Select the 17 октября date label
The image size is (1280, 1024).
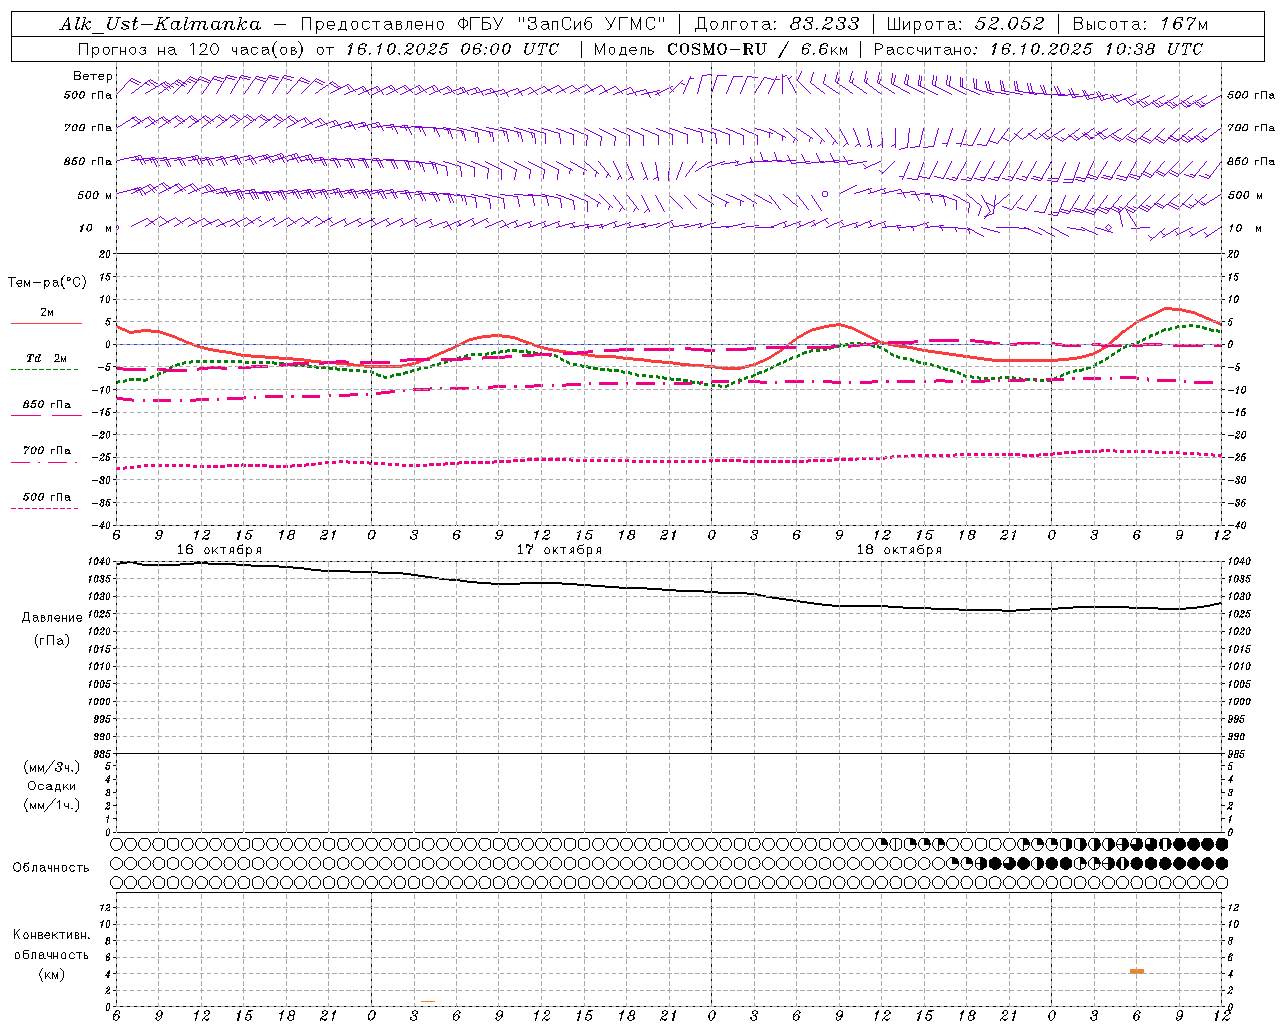coord(559,549)
